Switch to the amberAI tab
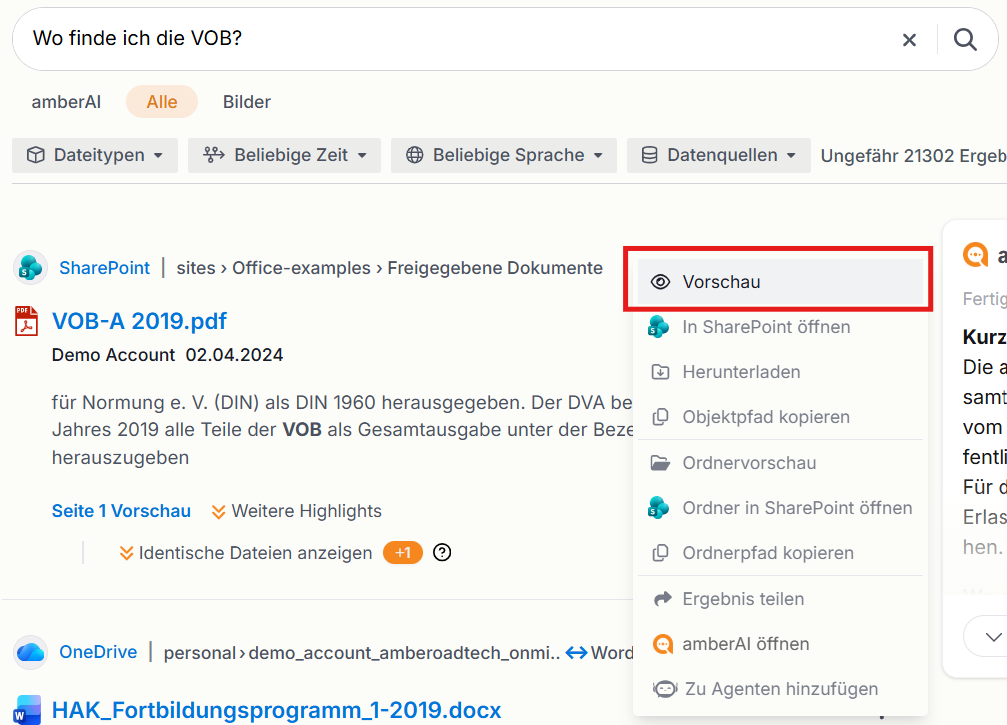 coord(66,102)
